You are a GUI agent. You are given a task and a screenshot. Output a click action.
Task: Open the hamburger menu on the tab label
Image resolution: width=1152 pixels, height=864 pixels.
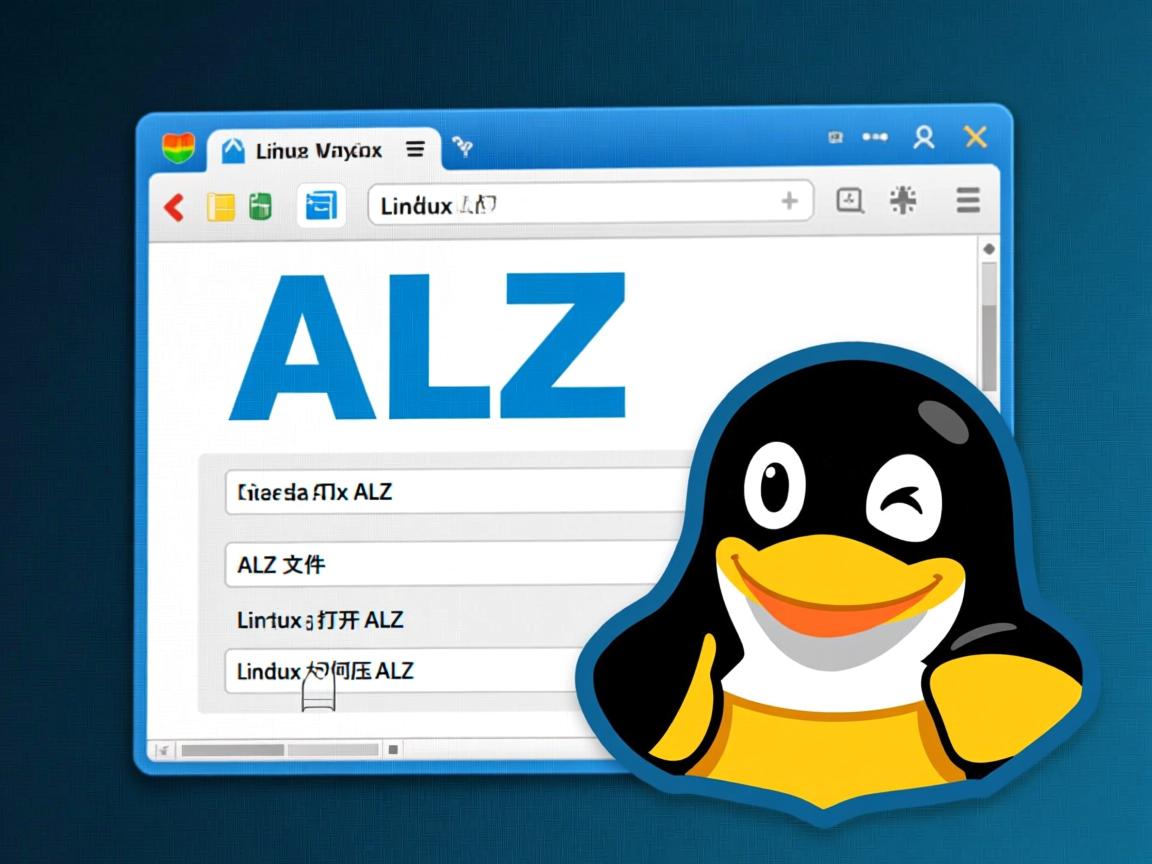tap(414, 149)
